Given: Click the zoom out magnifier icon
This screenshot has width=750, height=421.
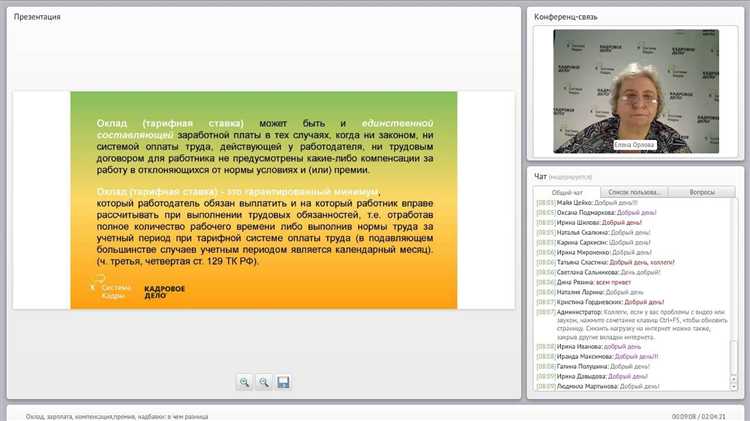Looking at the screenshot, I should pyautogui.click(x=264, y=382).
